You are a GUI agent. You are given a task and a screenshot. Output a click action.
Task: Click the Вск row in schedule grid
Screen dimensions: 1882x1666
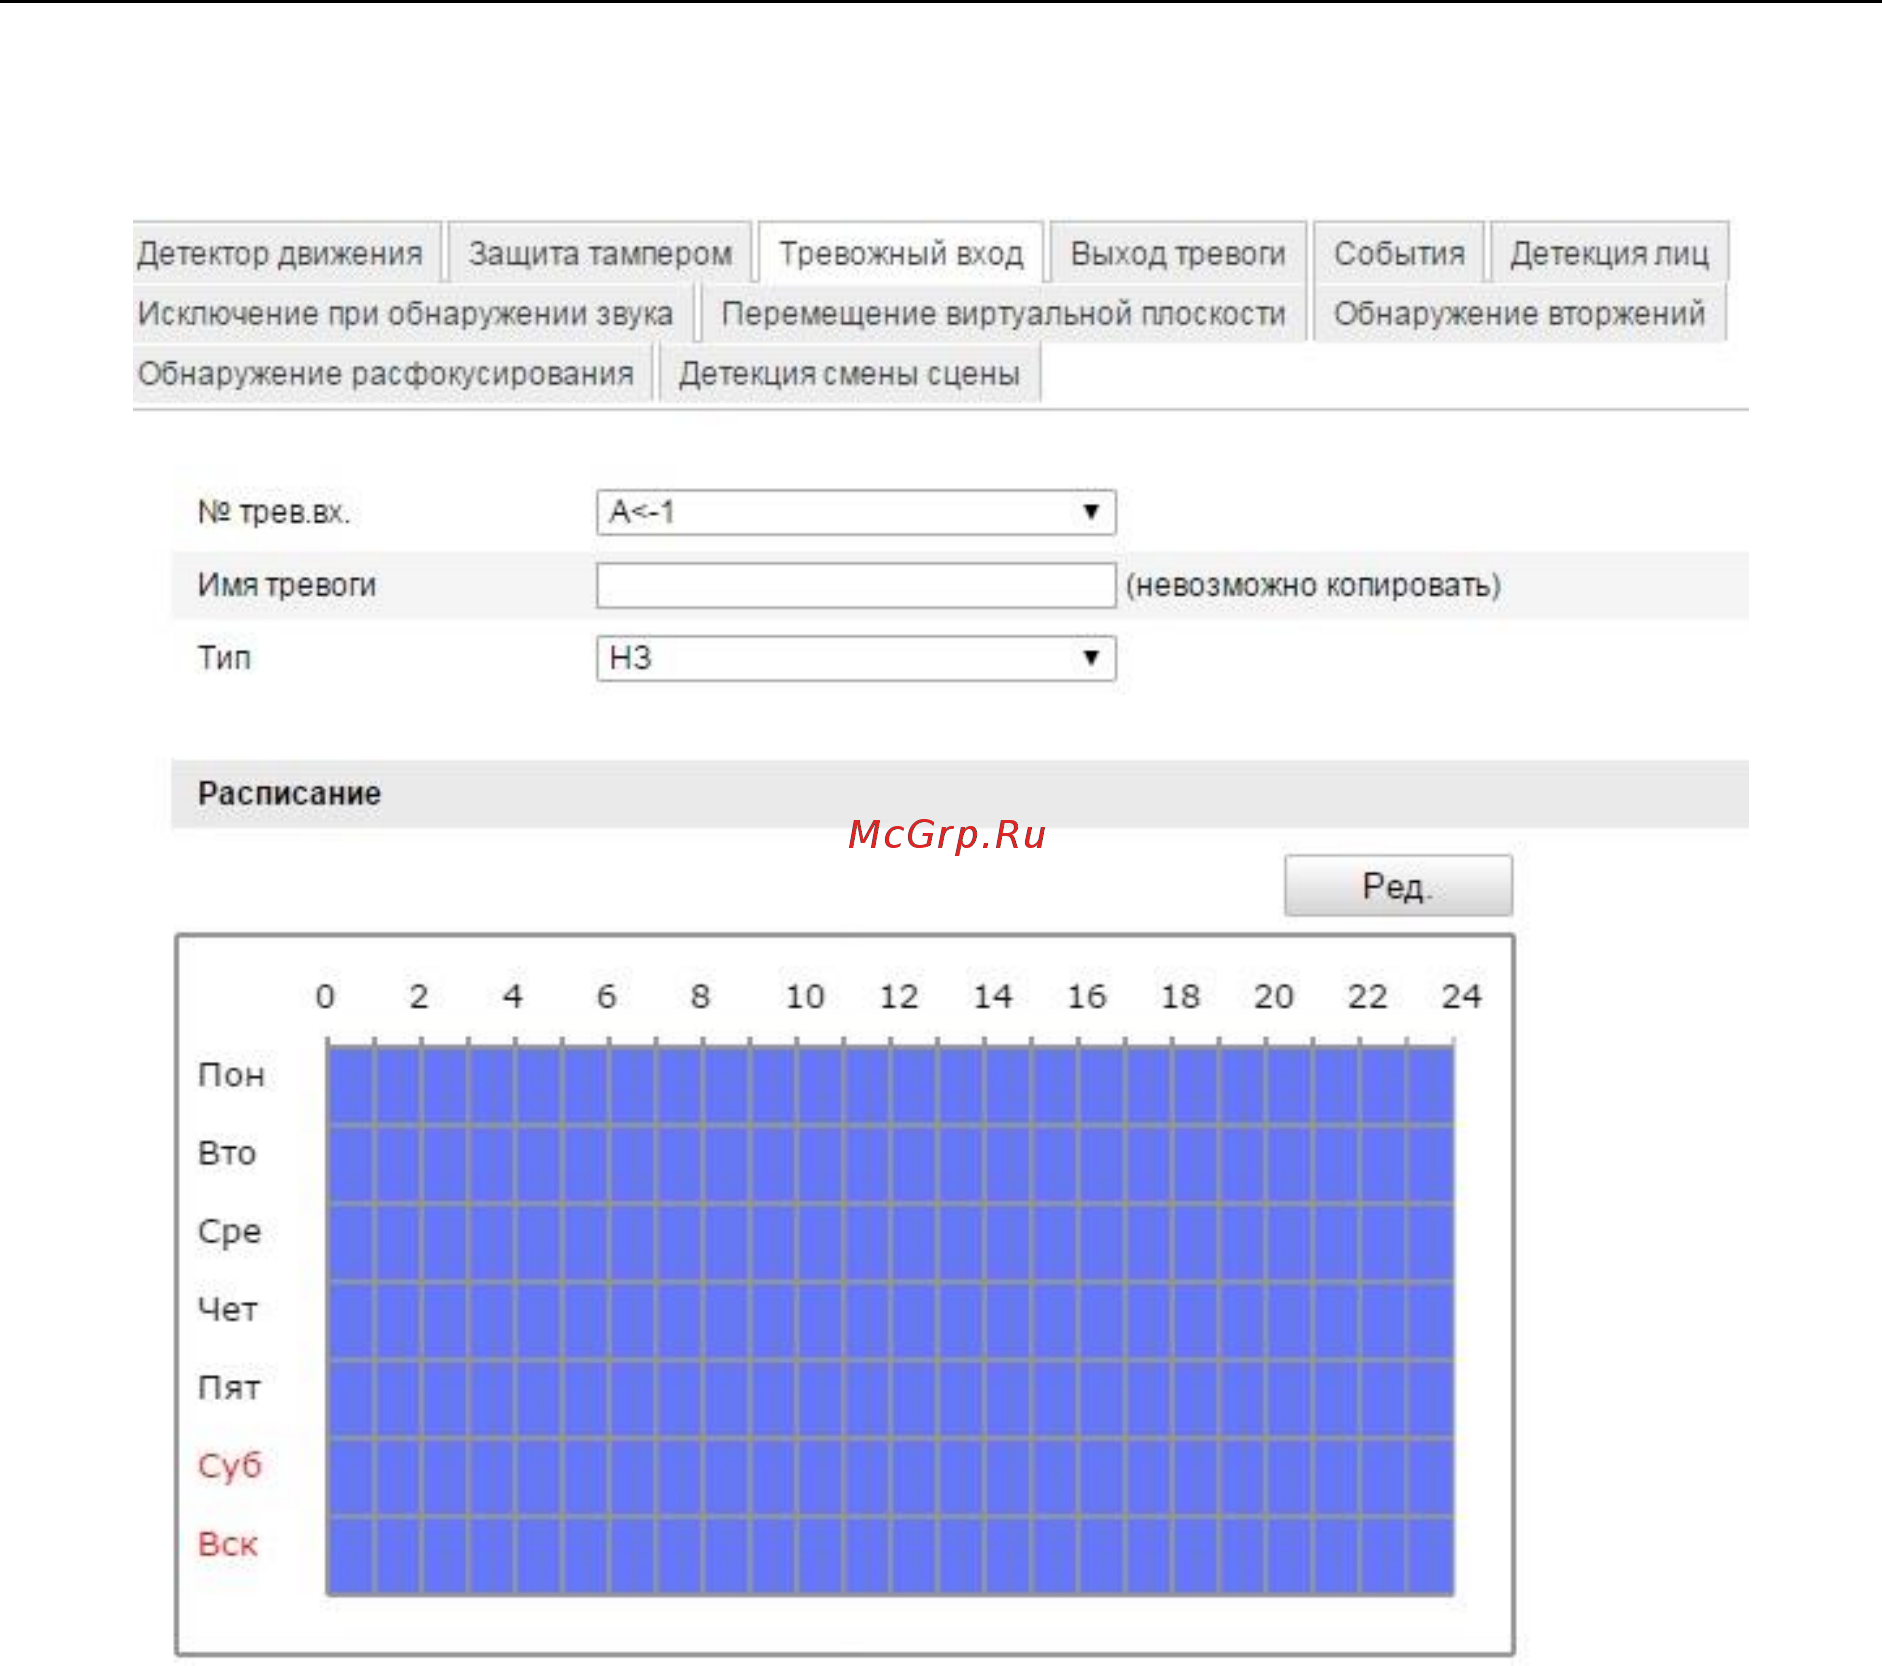pos(890,1554)
